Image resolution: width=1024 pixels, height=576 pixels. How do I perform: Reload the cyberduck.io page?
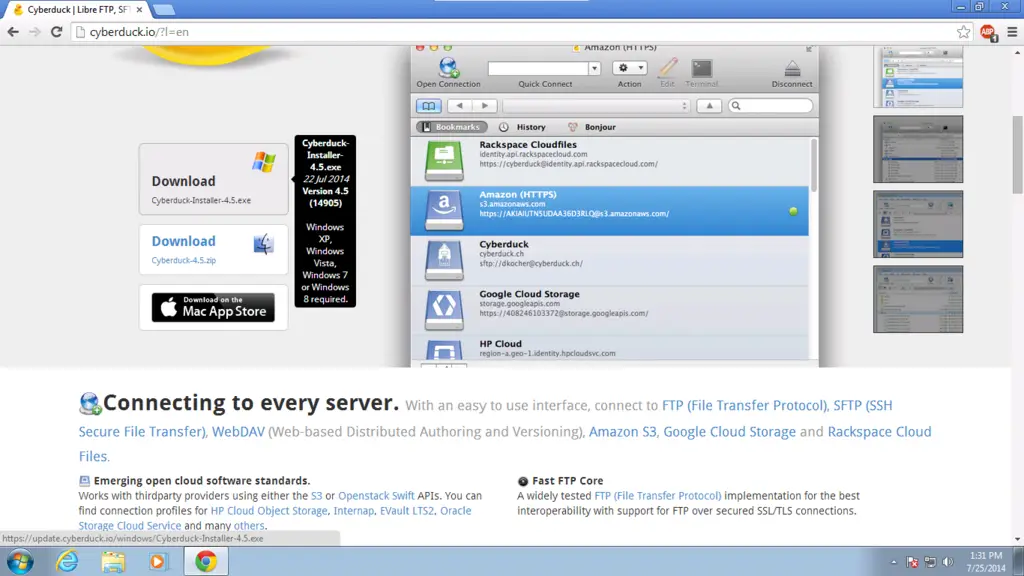(57, 32)
